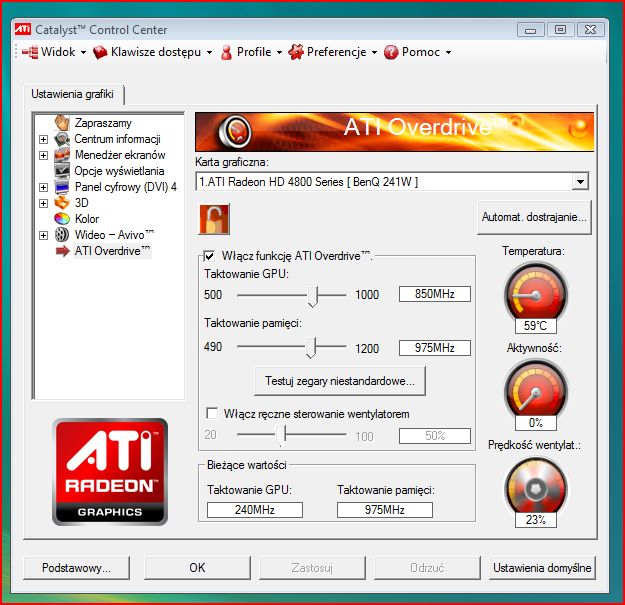
Task: Click the Temperatura gauge
Action: (536, 292)
